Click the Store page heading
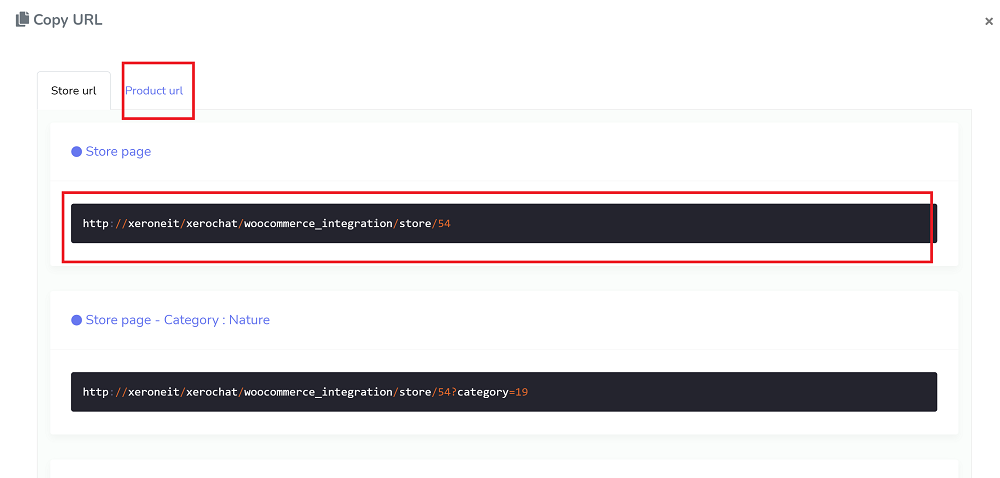Viewport: 1000px width, 478px height. coord(118,152)
